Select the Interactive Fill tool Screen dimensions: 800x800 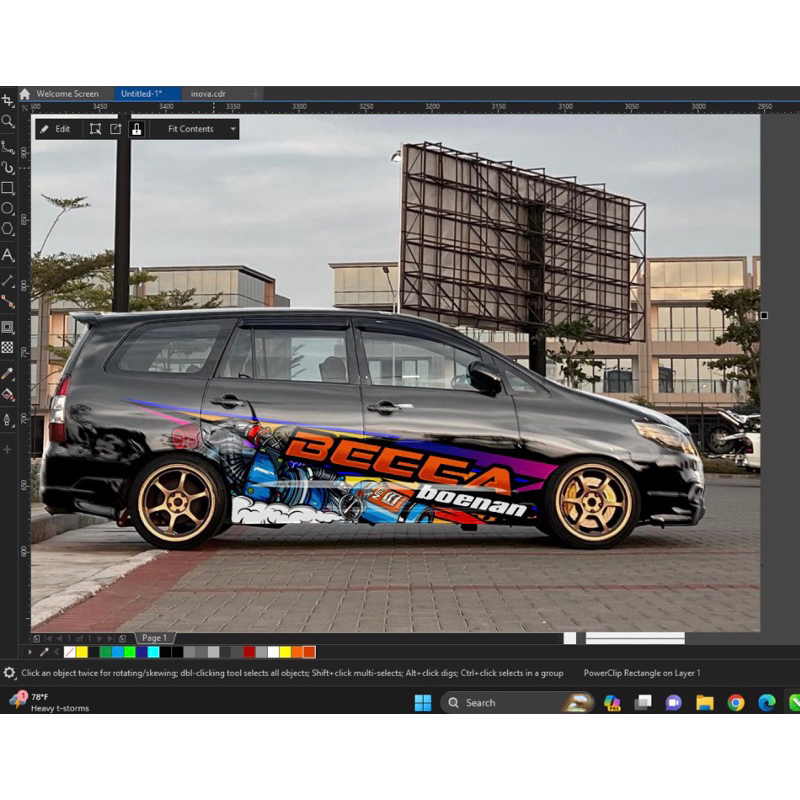(8, 394)
